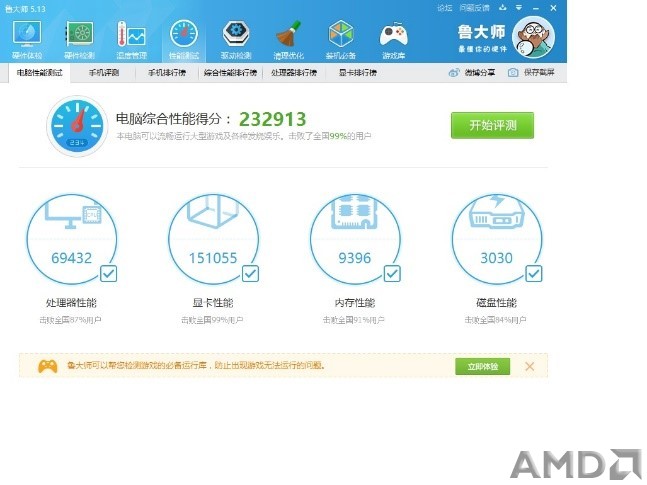This screenshot has width=647, height=485.
Task: Click the disk score circle 3030
Action: coord(496,239)
